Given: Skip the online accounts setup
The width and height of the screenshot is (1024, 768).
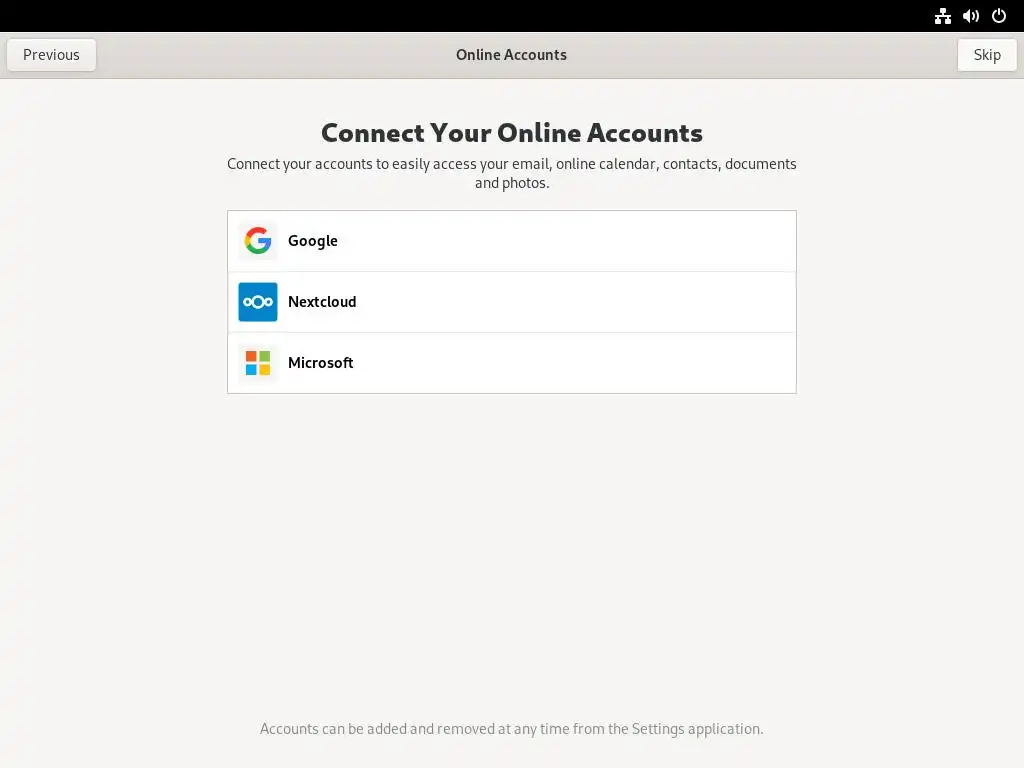Looking at the screenshot, I should click(x=987, y=55).
